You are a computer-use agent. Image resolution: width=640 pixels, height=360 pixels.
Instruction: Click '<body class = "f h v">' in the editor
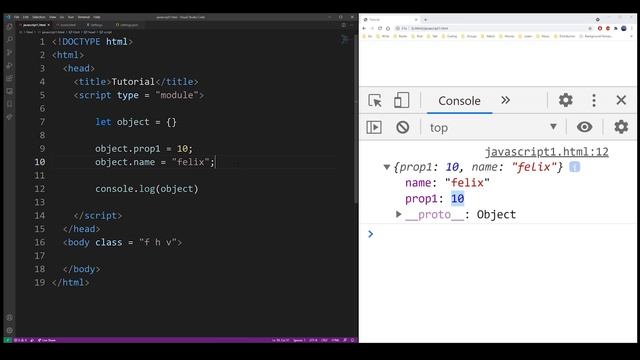click(122, 242)
